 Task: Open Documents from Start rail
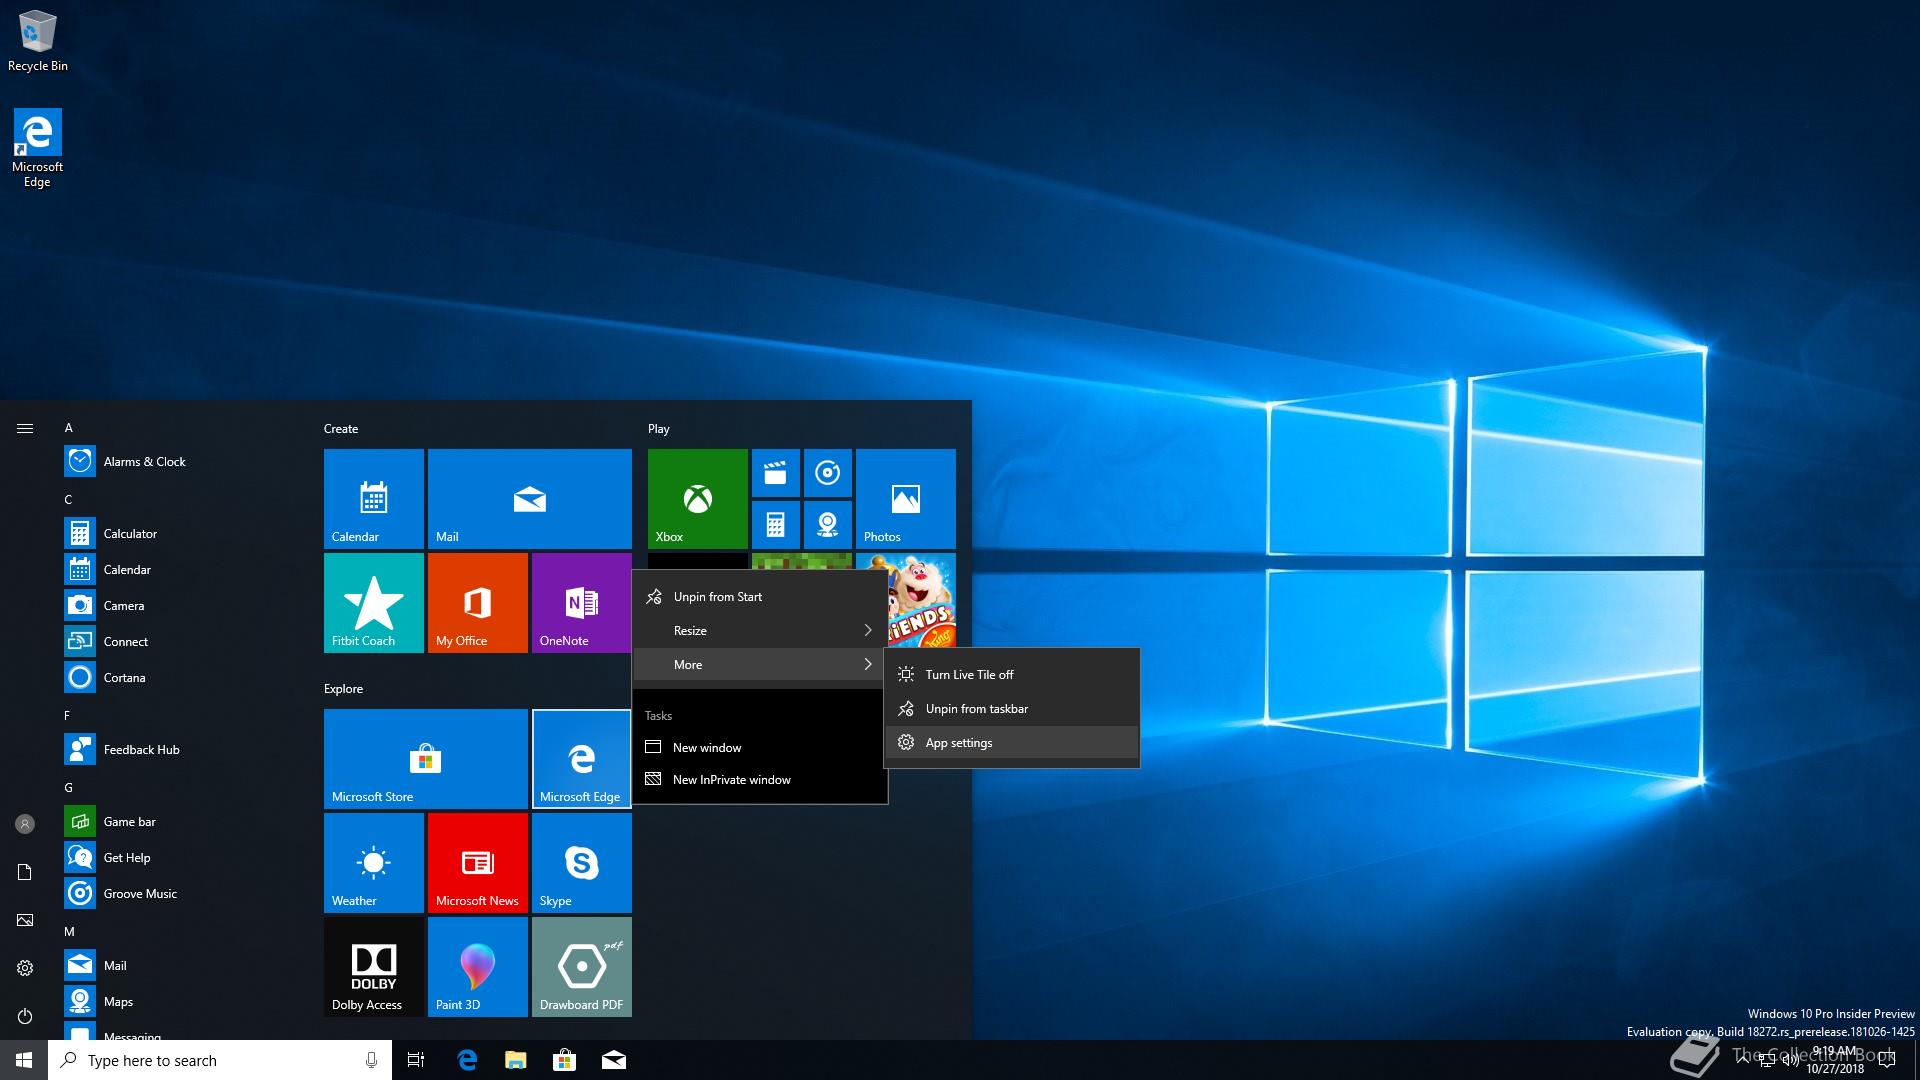(25, 872)
